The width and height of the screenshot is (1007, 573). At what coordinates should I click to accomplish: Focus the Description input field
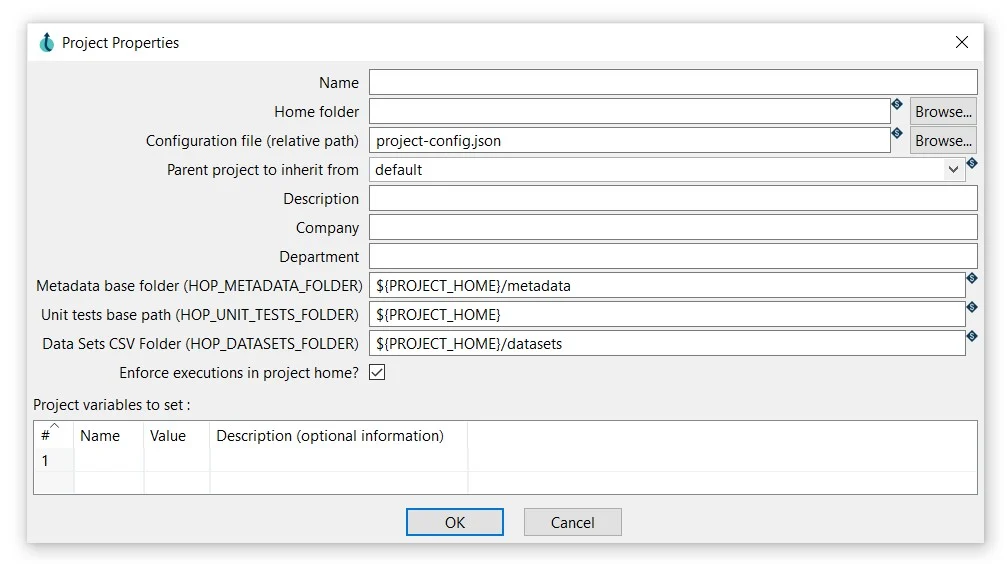click(673, 198)
